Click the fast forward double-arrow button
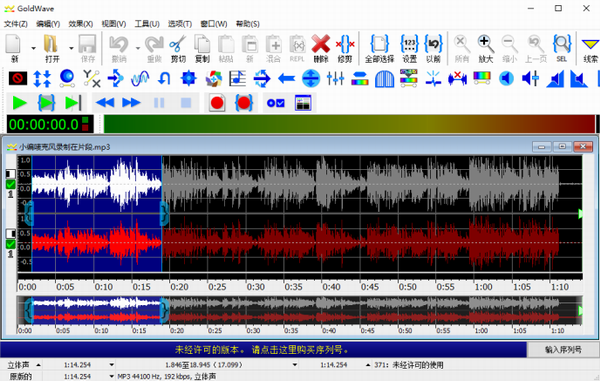The image size is (600, 381). coord(131,103)
